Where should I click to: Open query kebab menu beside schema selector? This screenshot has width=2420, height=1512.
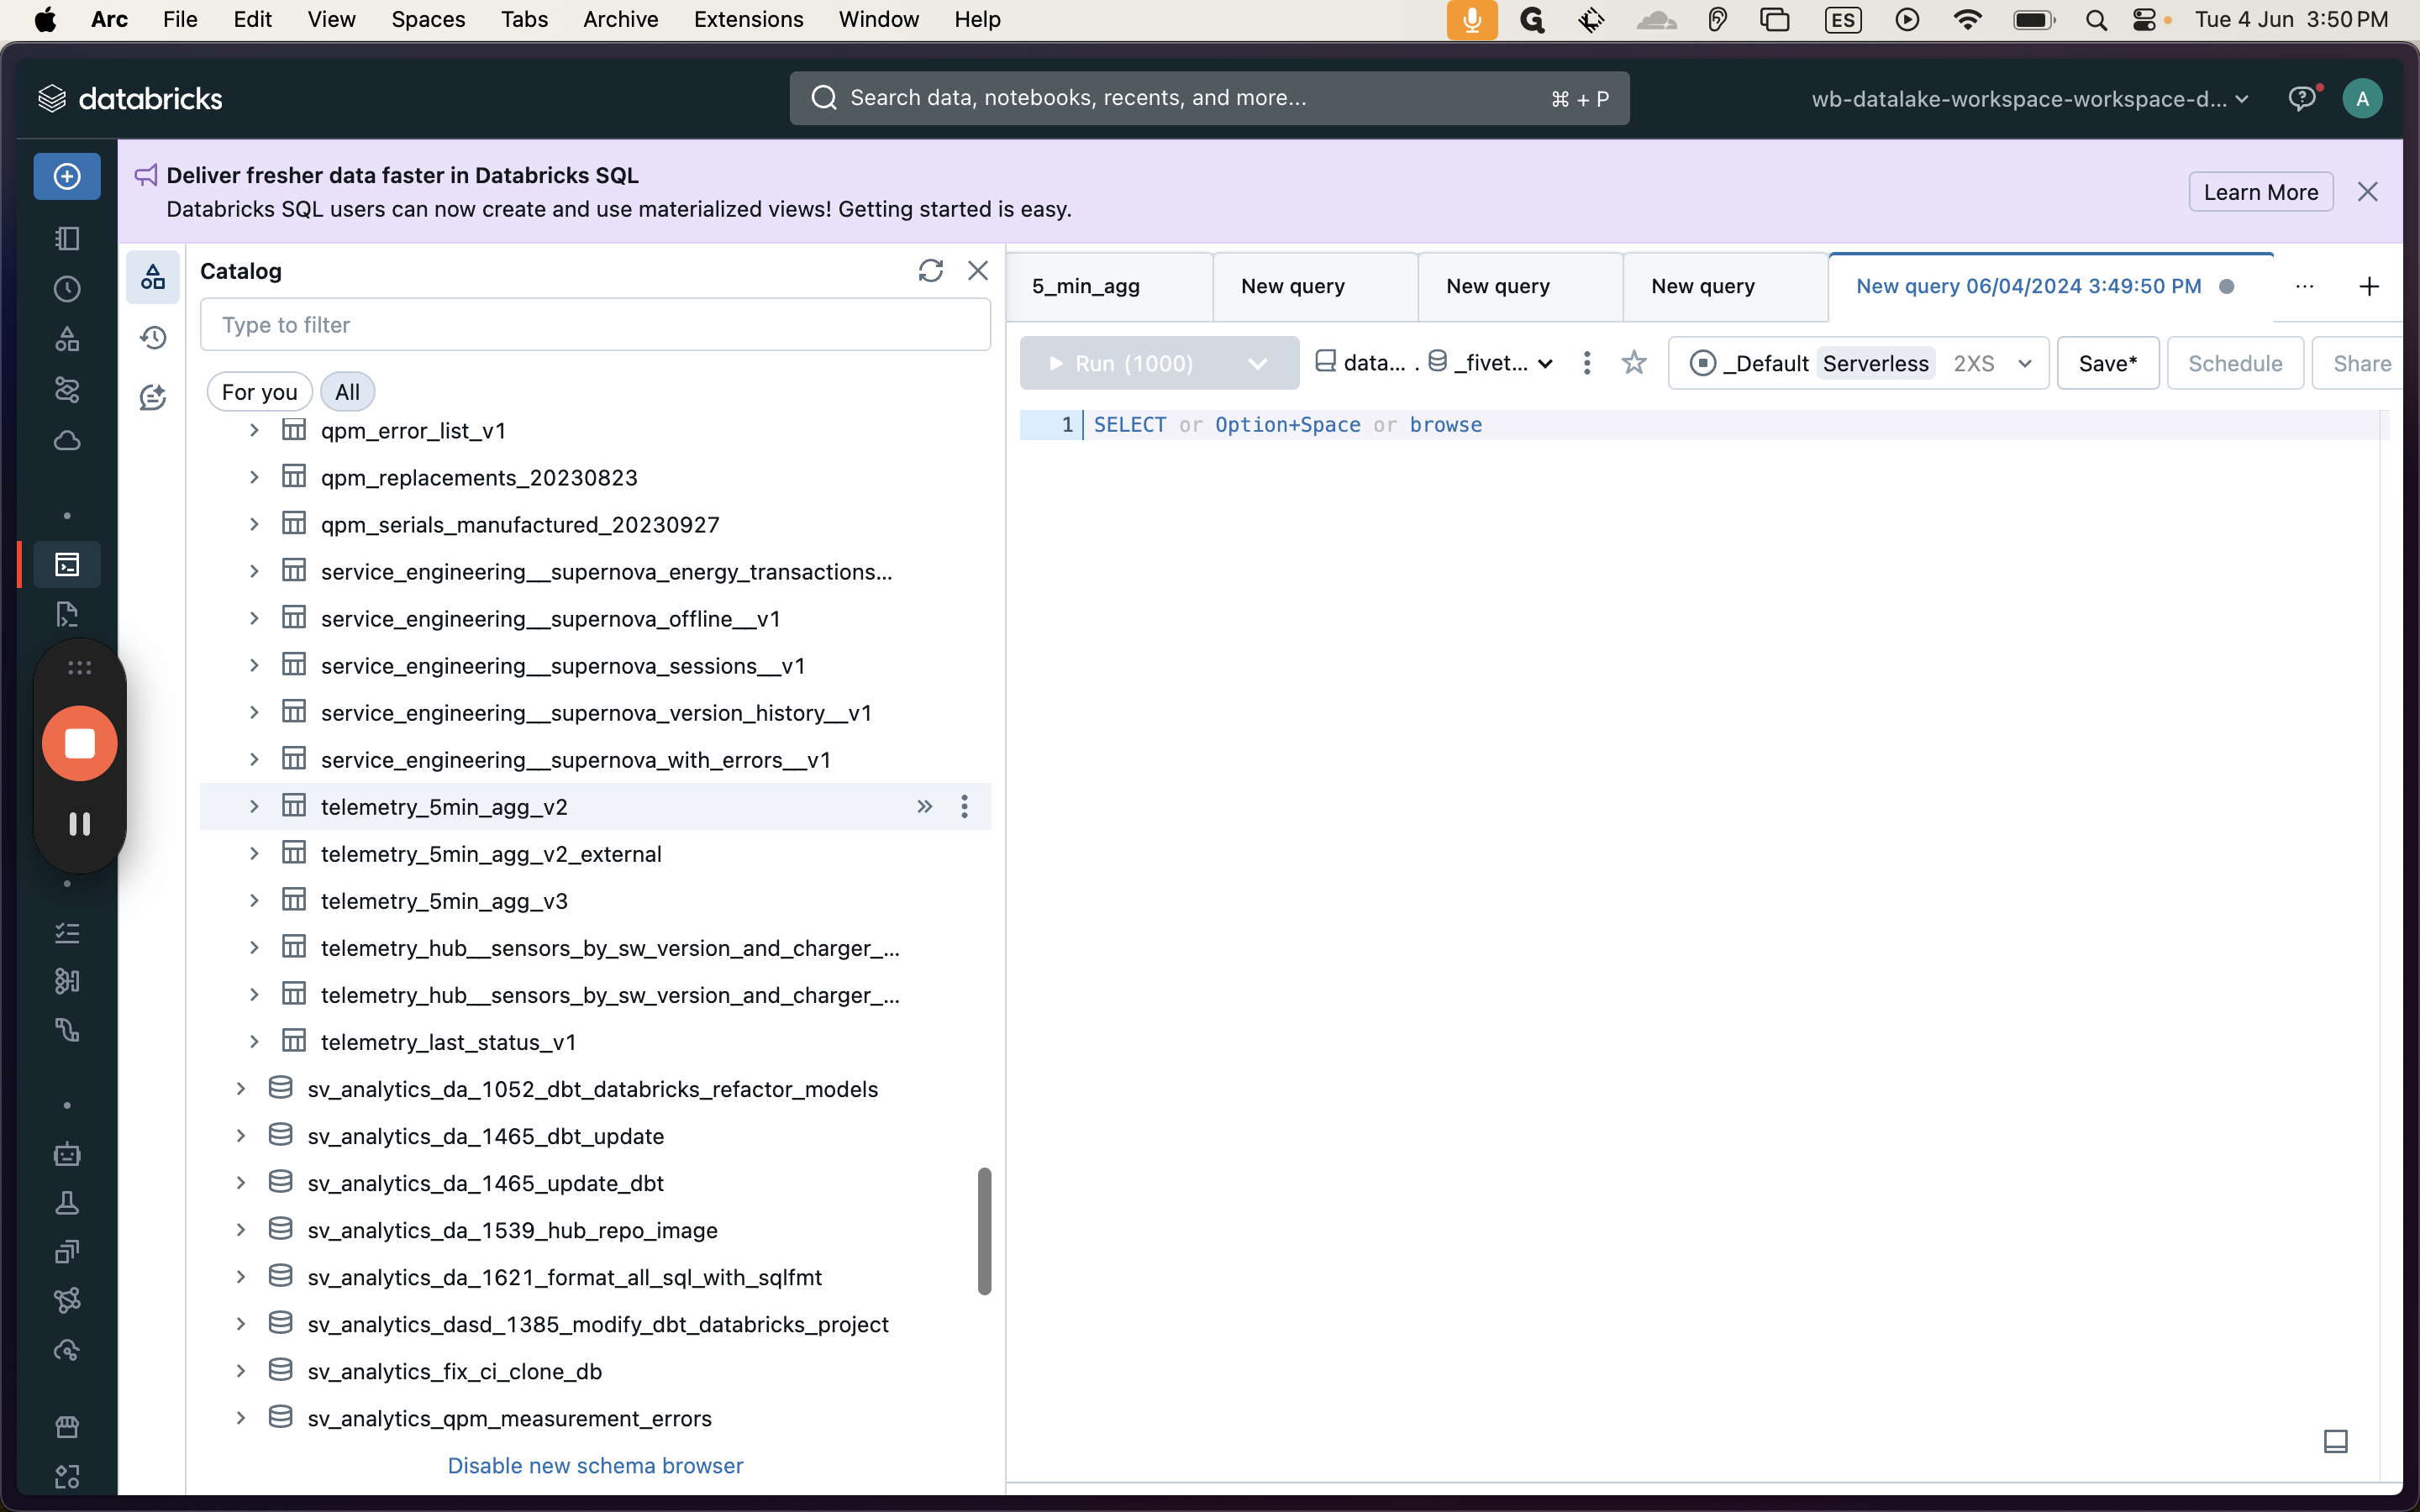pos(1587,362)
